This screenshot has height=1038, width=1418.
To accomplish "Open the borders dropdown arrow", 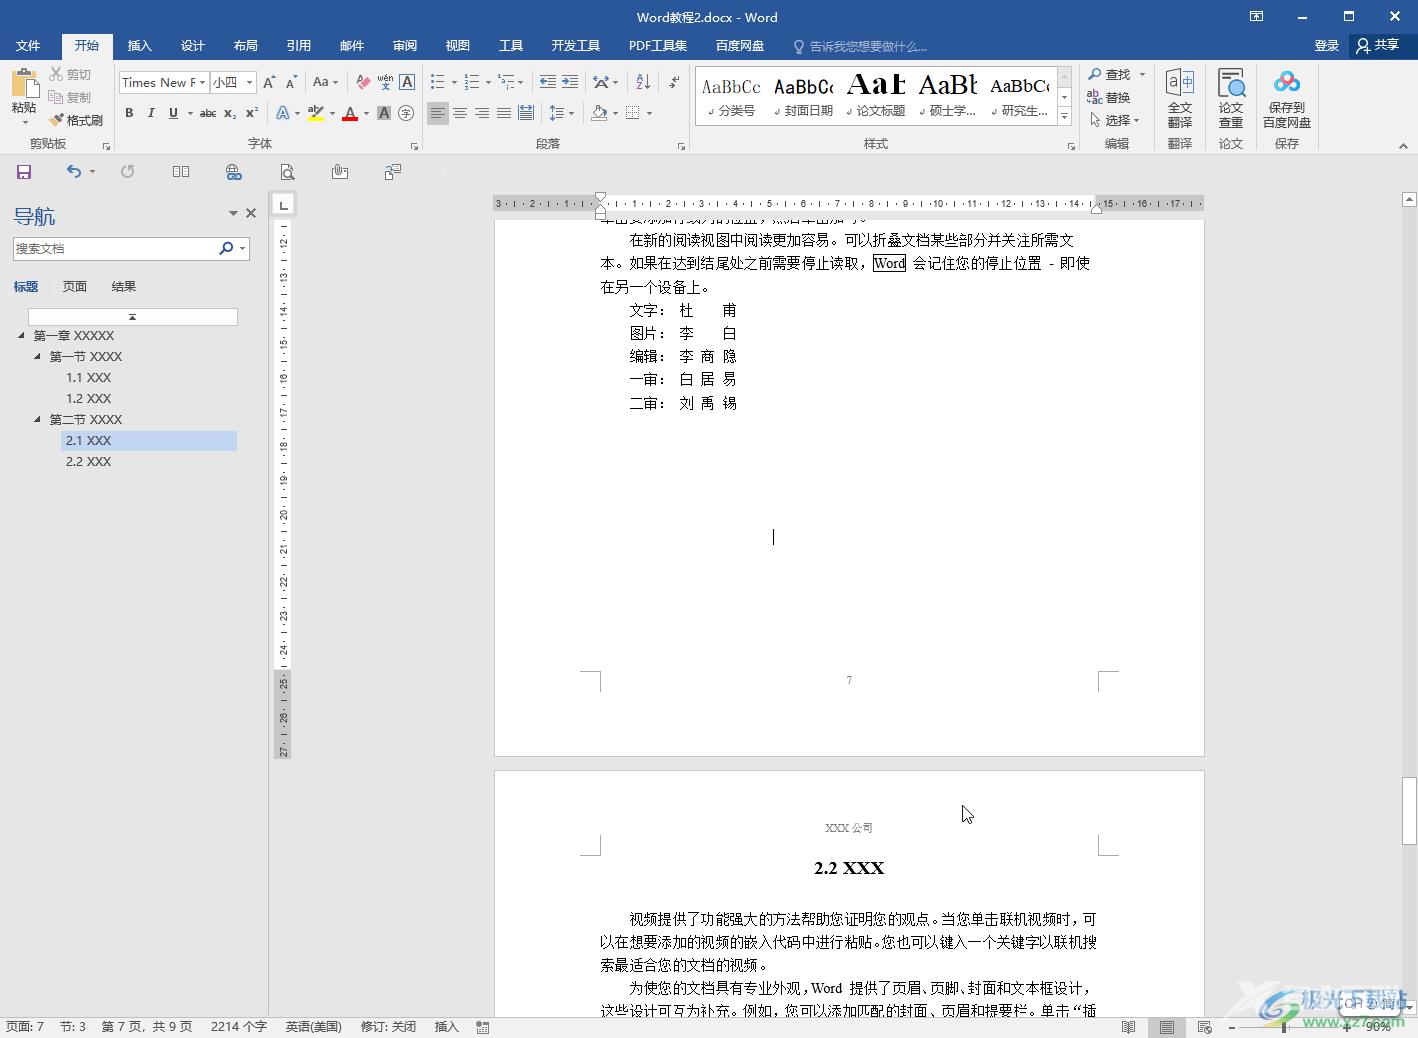I will click(x=650, y=113).
